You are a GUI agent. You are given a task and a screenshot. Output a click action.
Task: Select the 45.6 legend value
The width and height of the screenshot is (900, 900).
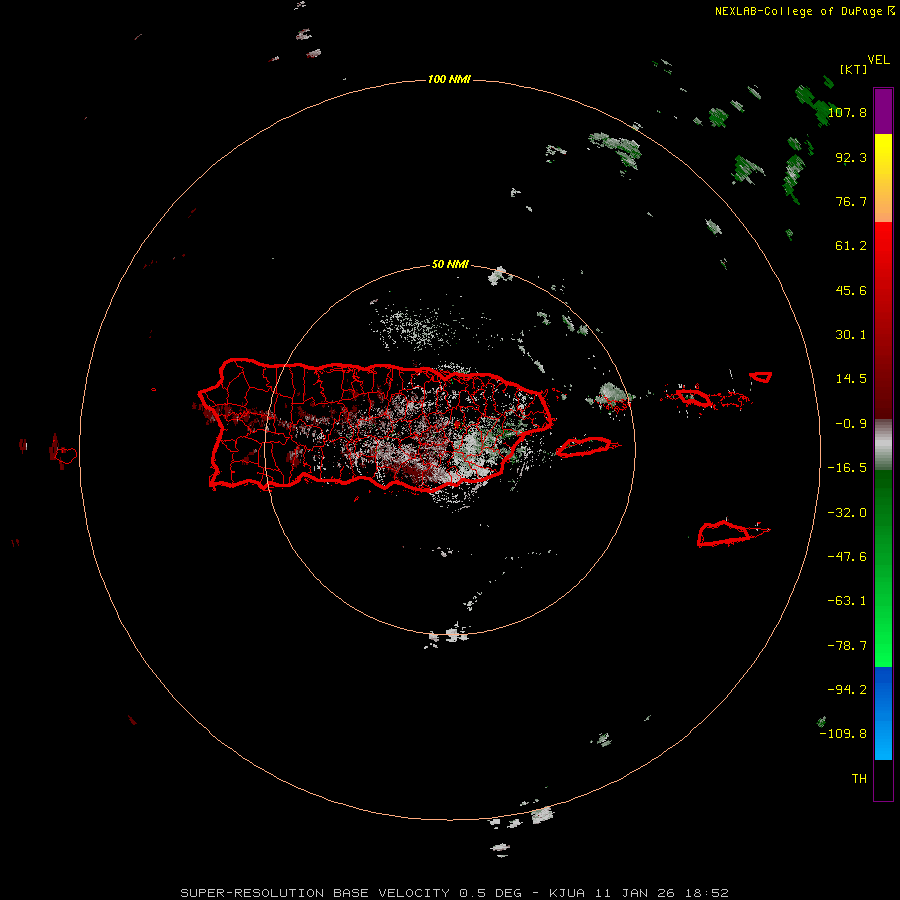click(x=851, y=290)
